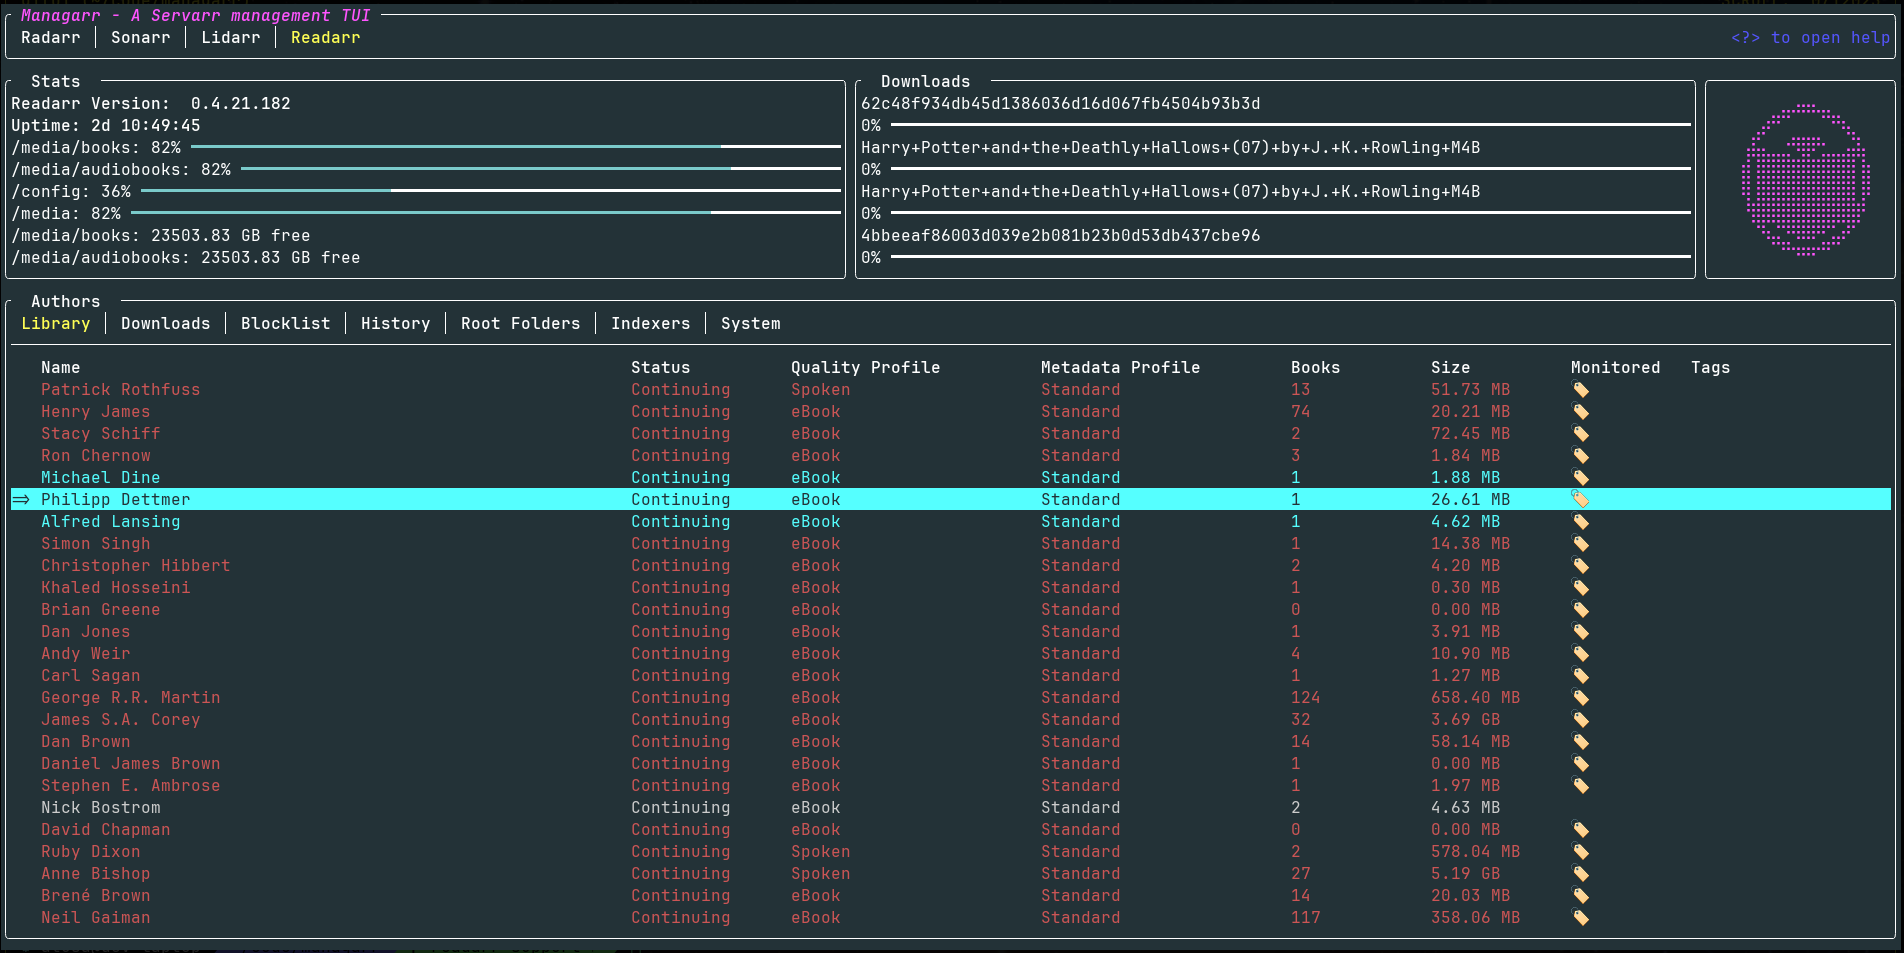Click the Readarr logo graphic
Screen dimensions: 1904x953
(x=1805, y=180)
